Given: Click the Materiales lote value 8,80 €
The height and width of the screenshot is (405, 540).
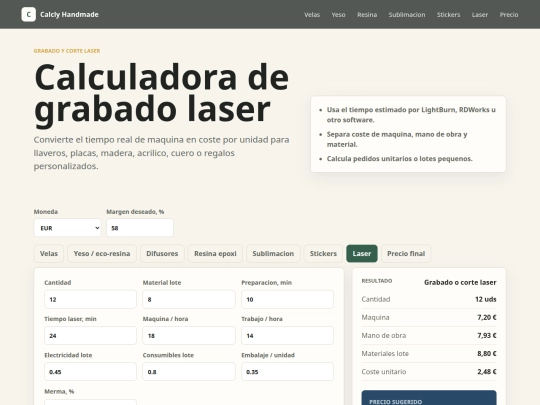Looking at the screenshot, I should (x=487, y=353).
